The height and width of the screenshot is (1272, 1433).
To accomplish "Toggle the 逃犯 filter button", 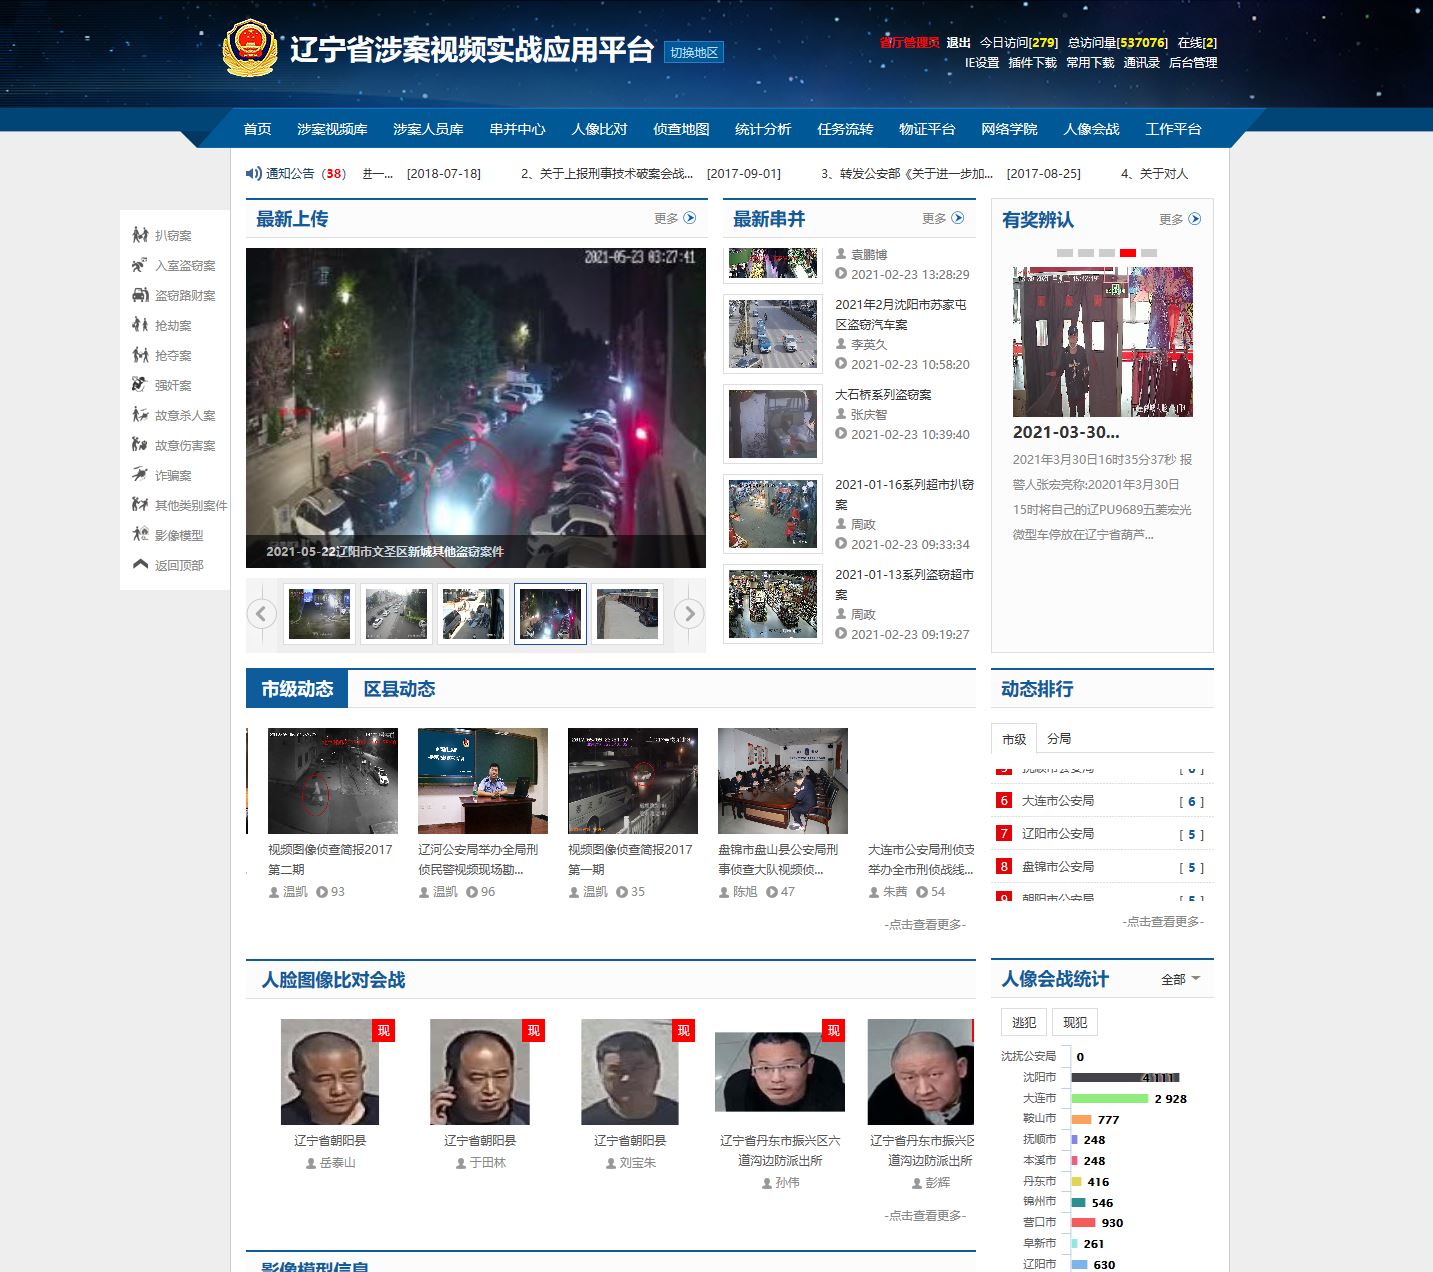I will click(1023, 1022).
